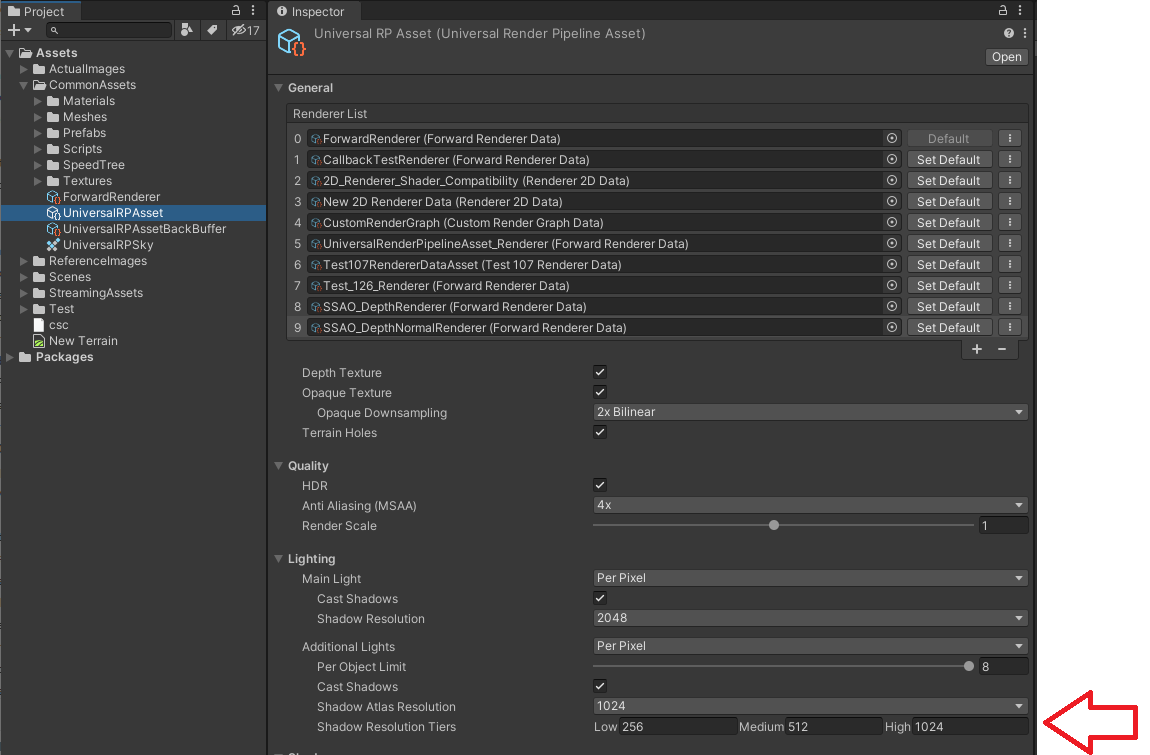1150x755 pixels.
Task: Set CustomRenderGraph as default renderer
Action: pyautogui.click(x=949, y=222)
